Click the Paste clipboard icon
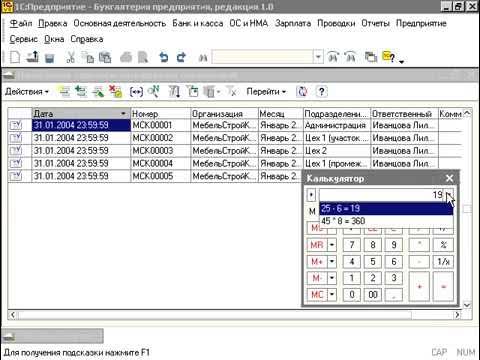480x360 pixels. tap(105, 57)
